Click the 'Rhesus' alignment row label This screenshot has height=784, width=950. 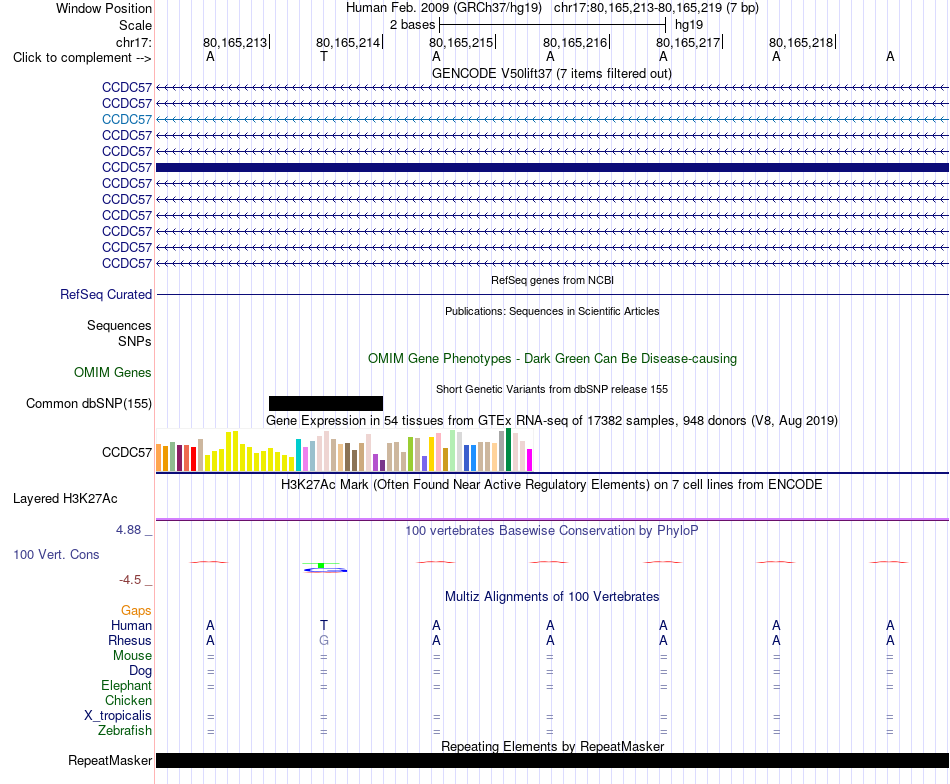pos(130,640)
